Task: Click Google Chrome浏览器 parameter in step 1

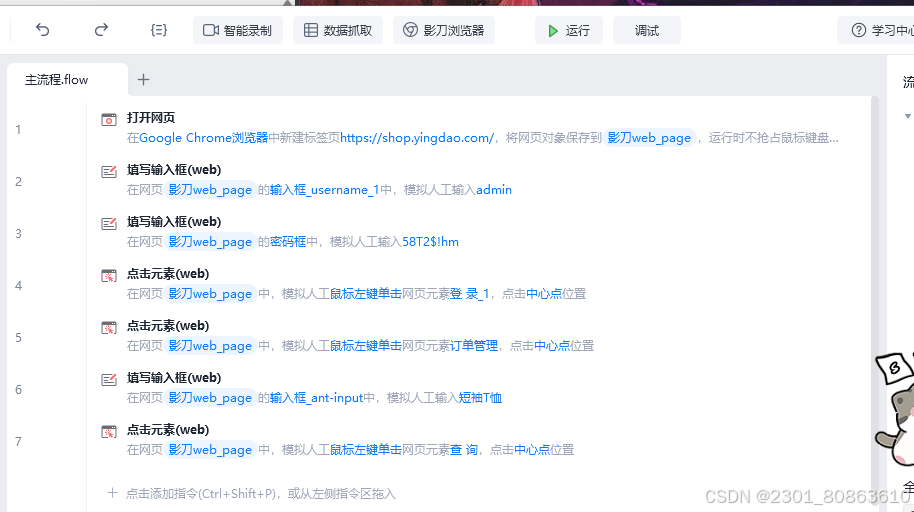Action: (203, 138)
